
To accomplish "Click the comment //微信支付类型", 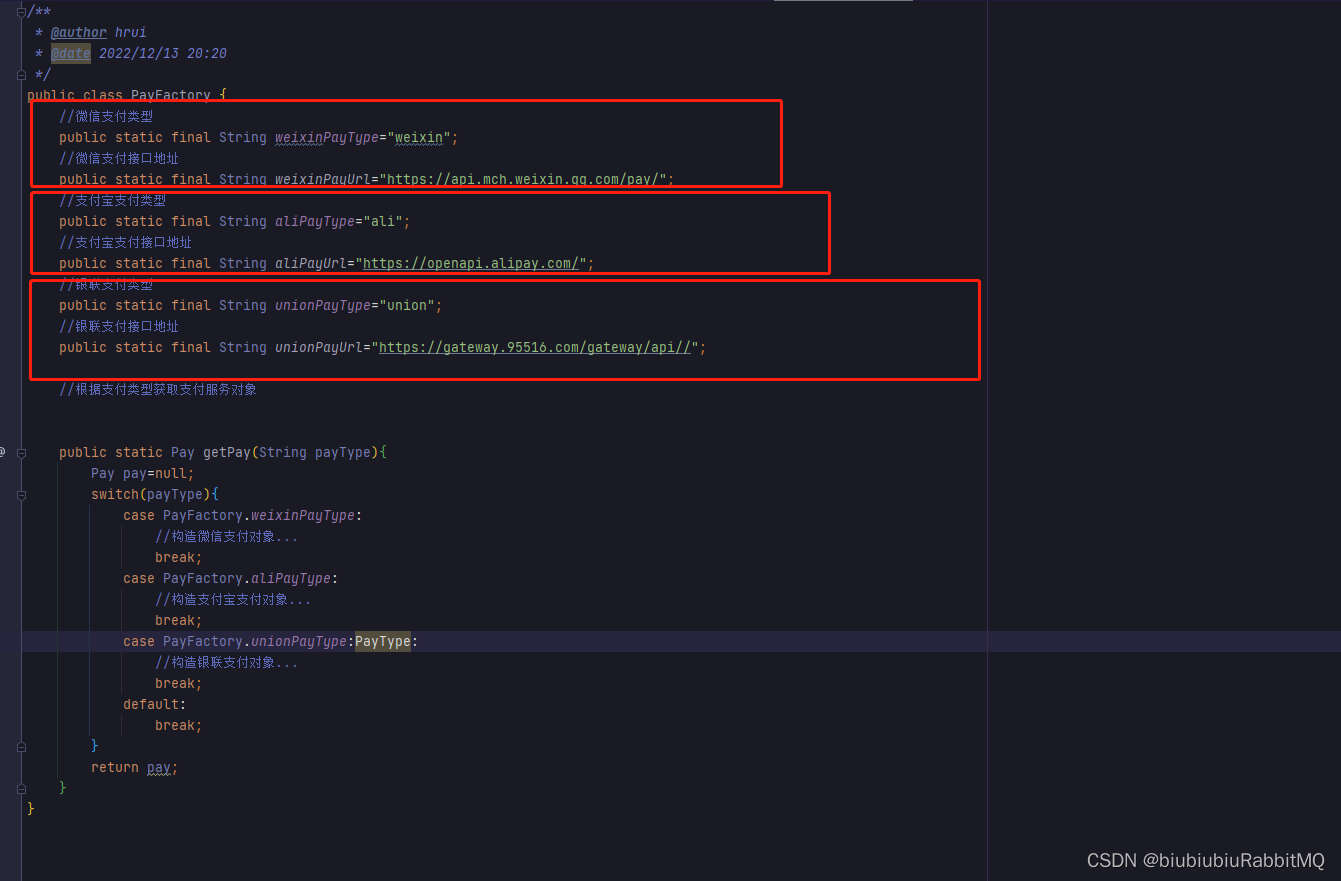I will (106, 117).
